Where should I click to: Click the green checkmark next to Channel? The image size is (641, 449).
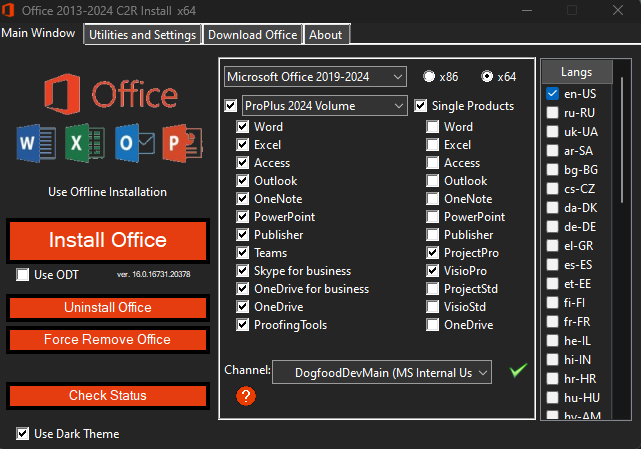point(518,370)
